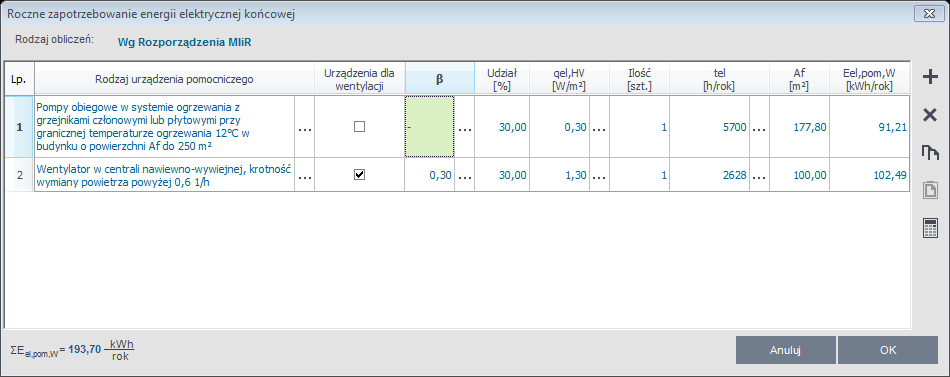Open the qel,HV picker next to 1,30

tap(599, 176)
